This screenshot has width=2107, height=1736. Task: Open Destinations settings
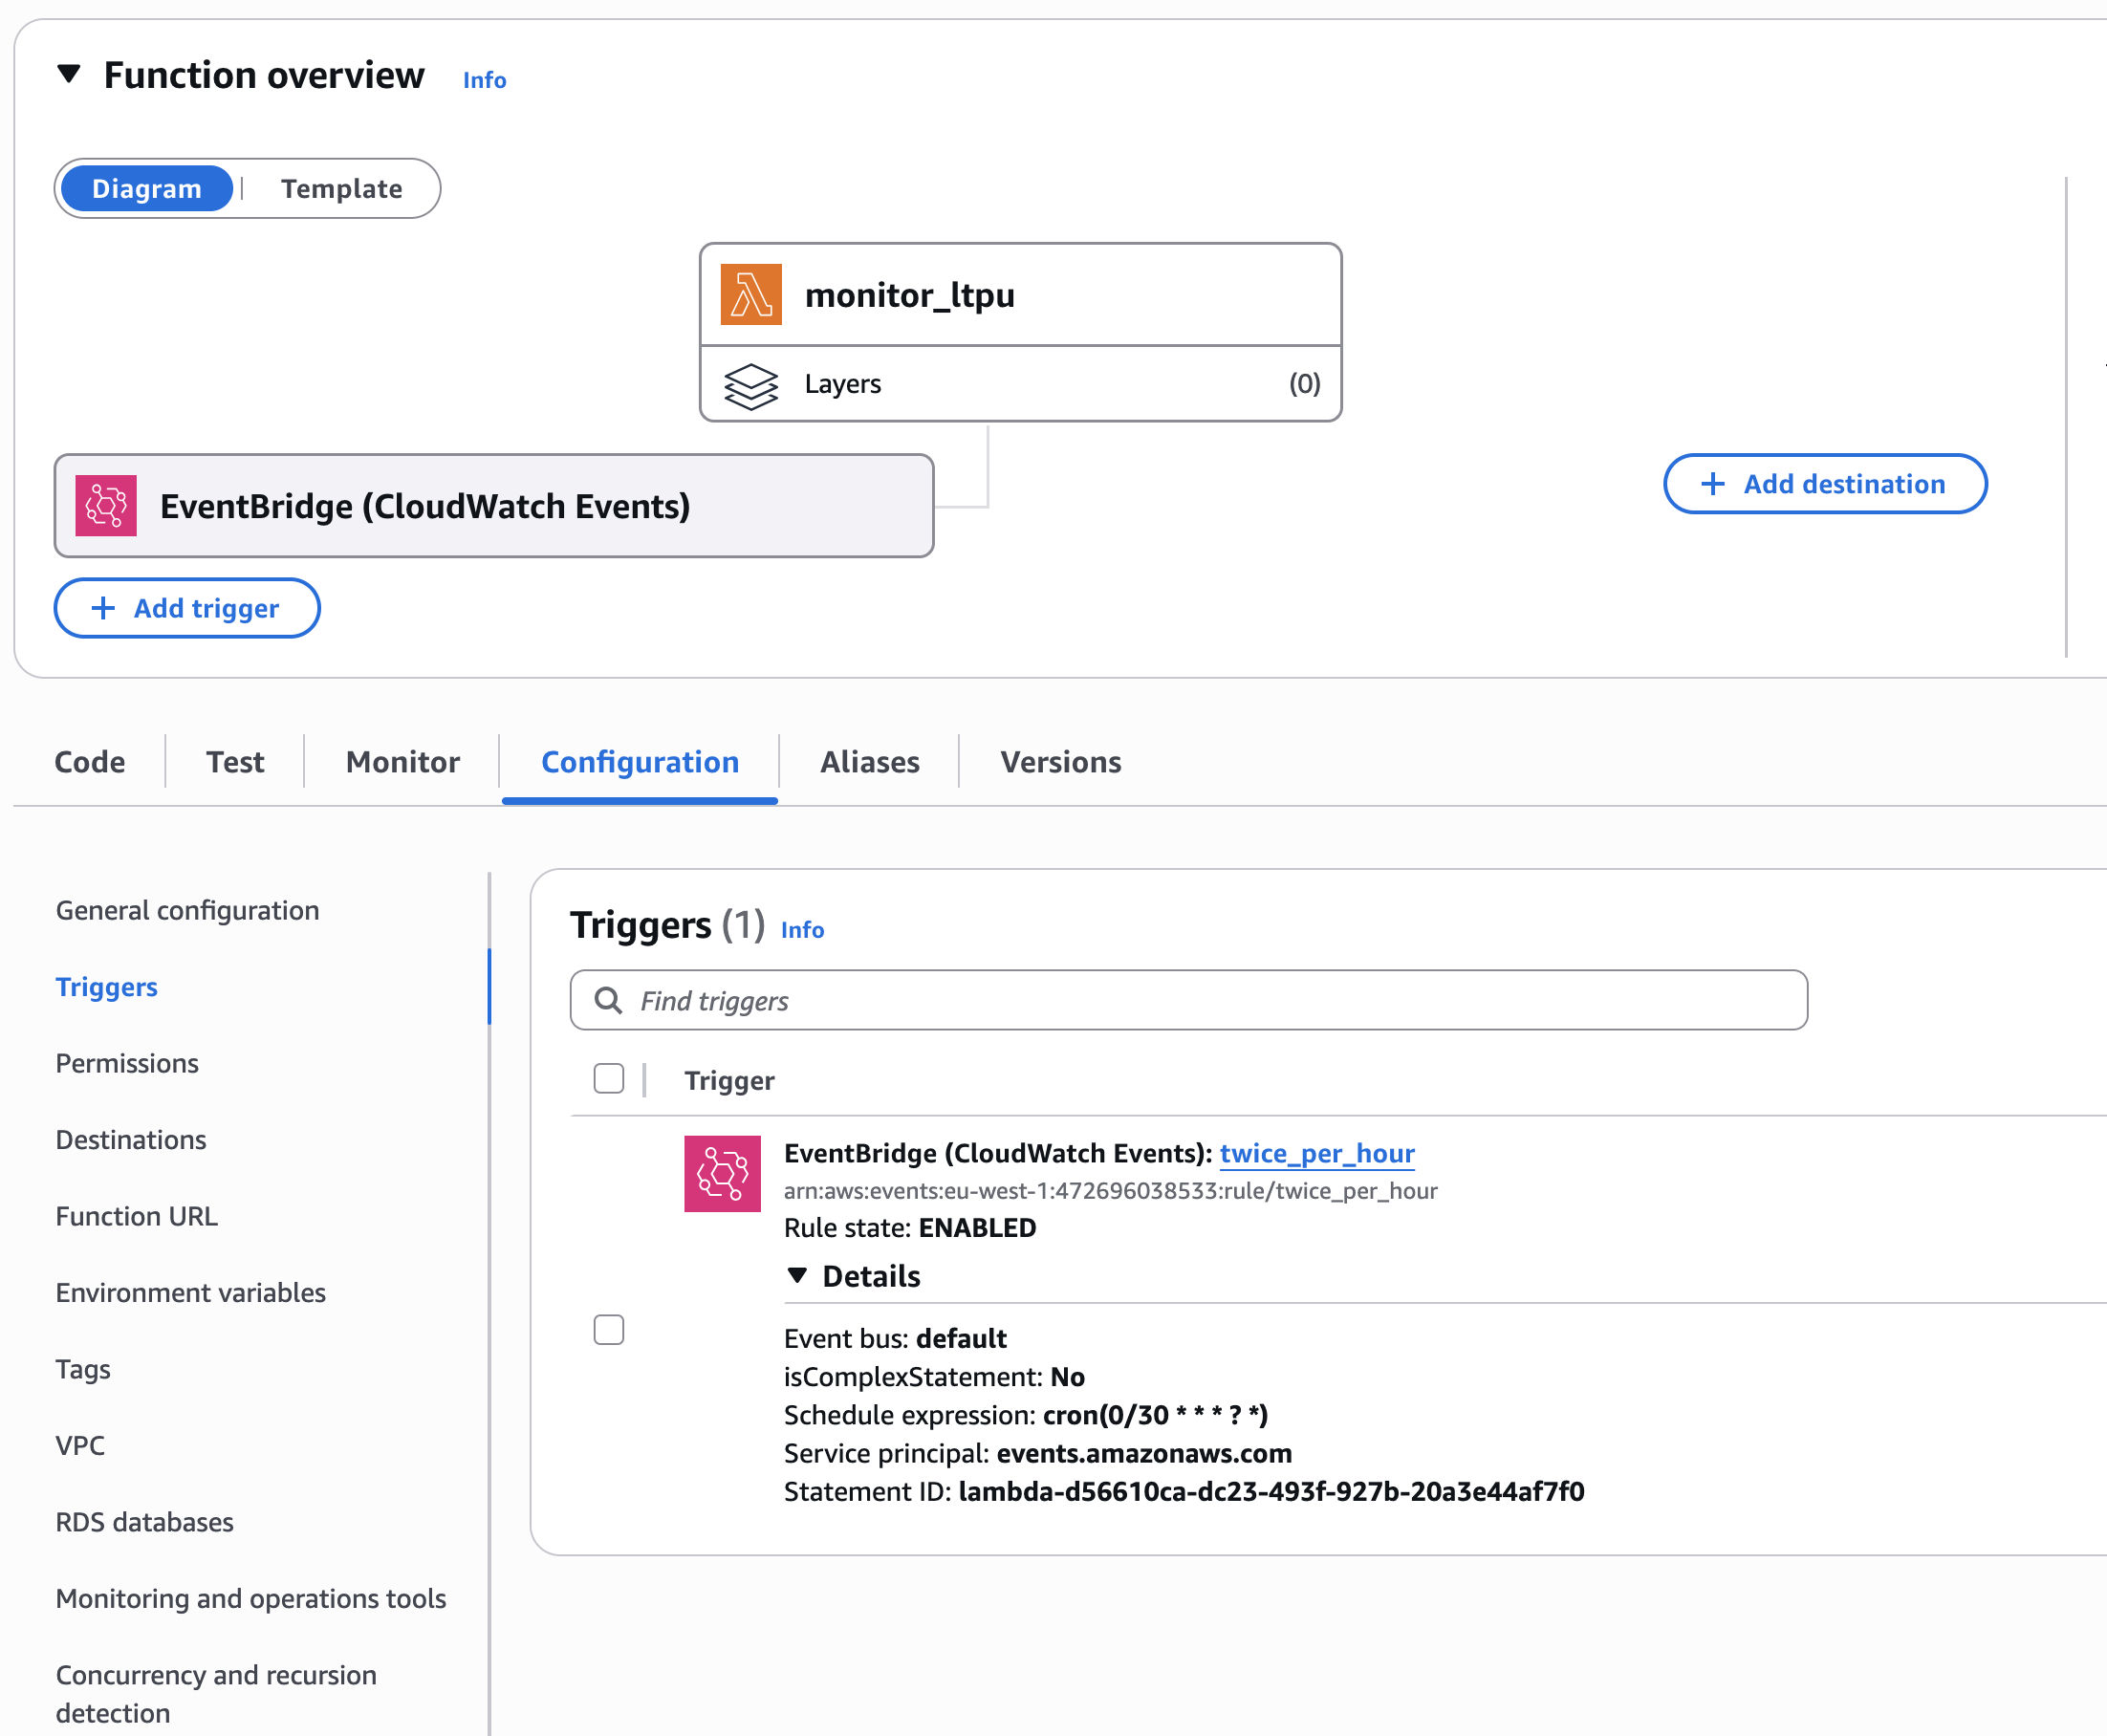click(131, 1140)
